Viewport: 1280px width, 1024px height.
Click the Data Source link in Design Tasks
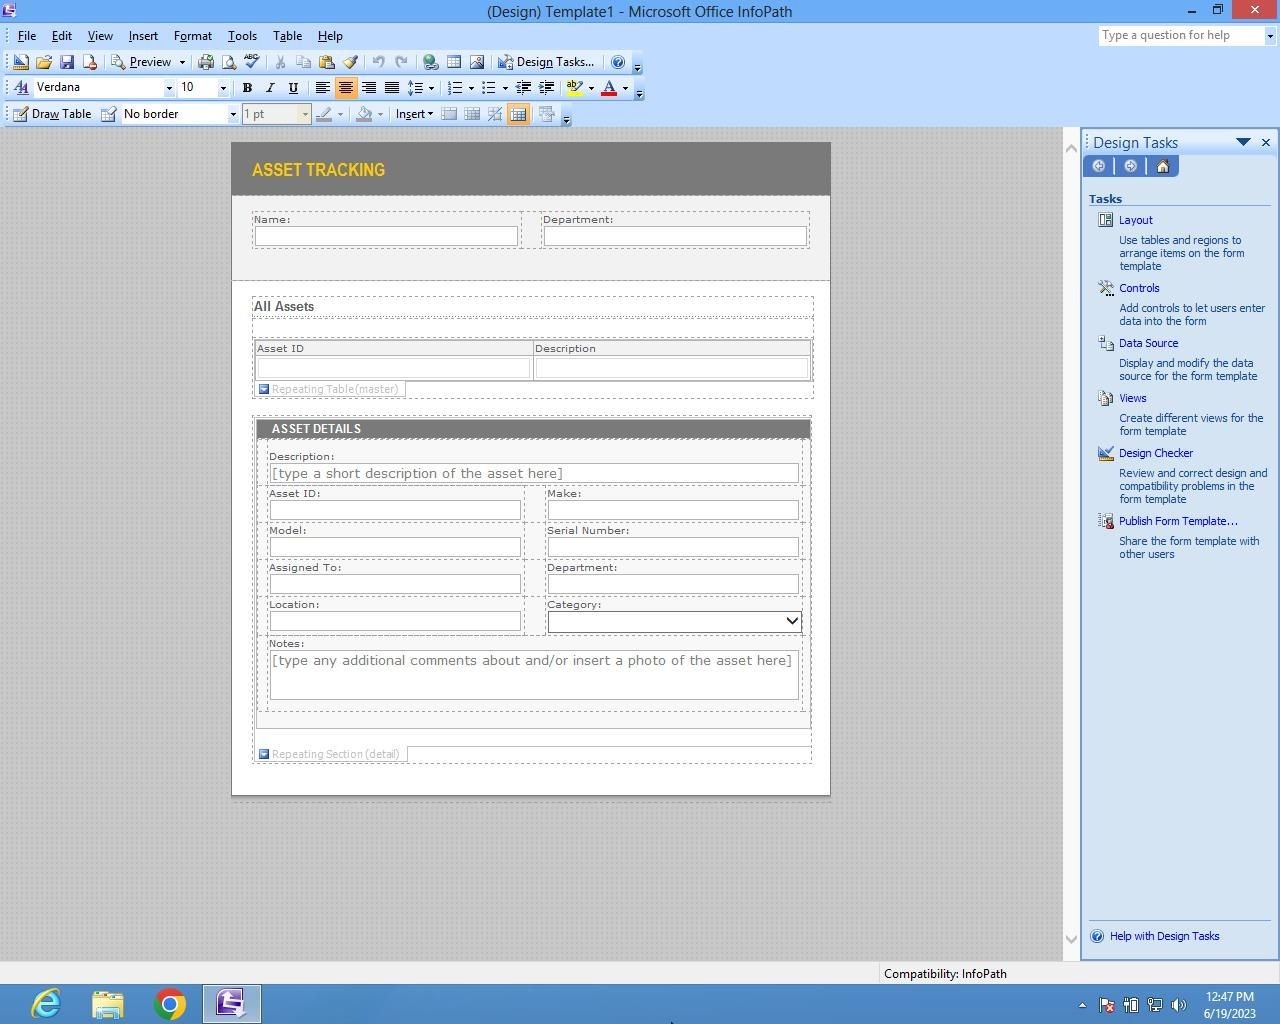[x=1148, y=343]
